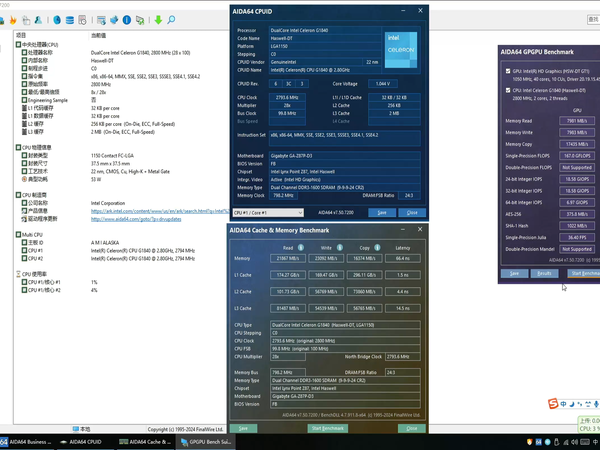600x450 pixels.
Task: Click the magnifier search toolbar icon
Action: (171, 20)
